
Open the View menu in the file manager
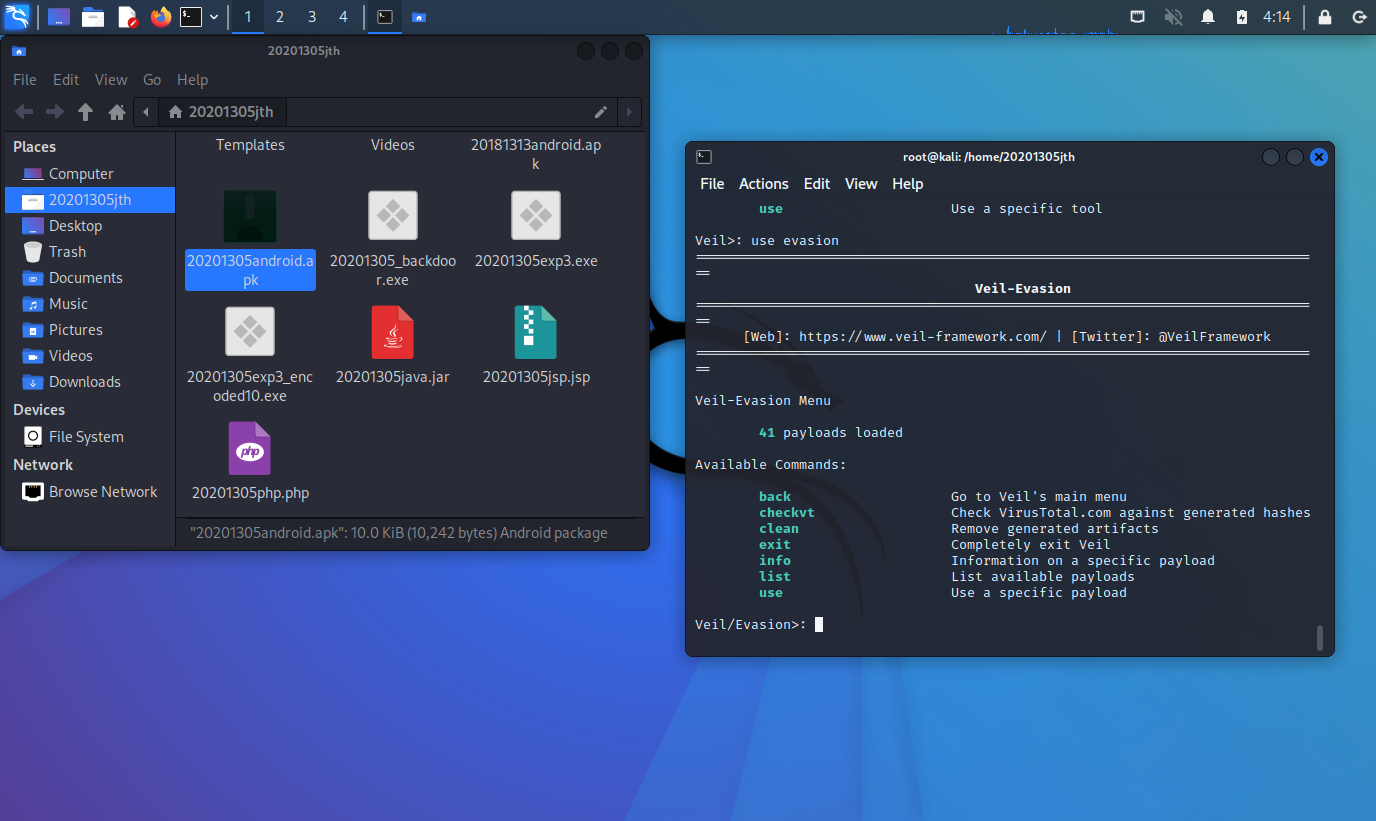click(x=111, y=80)
